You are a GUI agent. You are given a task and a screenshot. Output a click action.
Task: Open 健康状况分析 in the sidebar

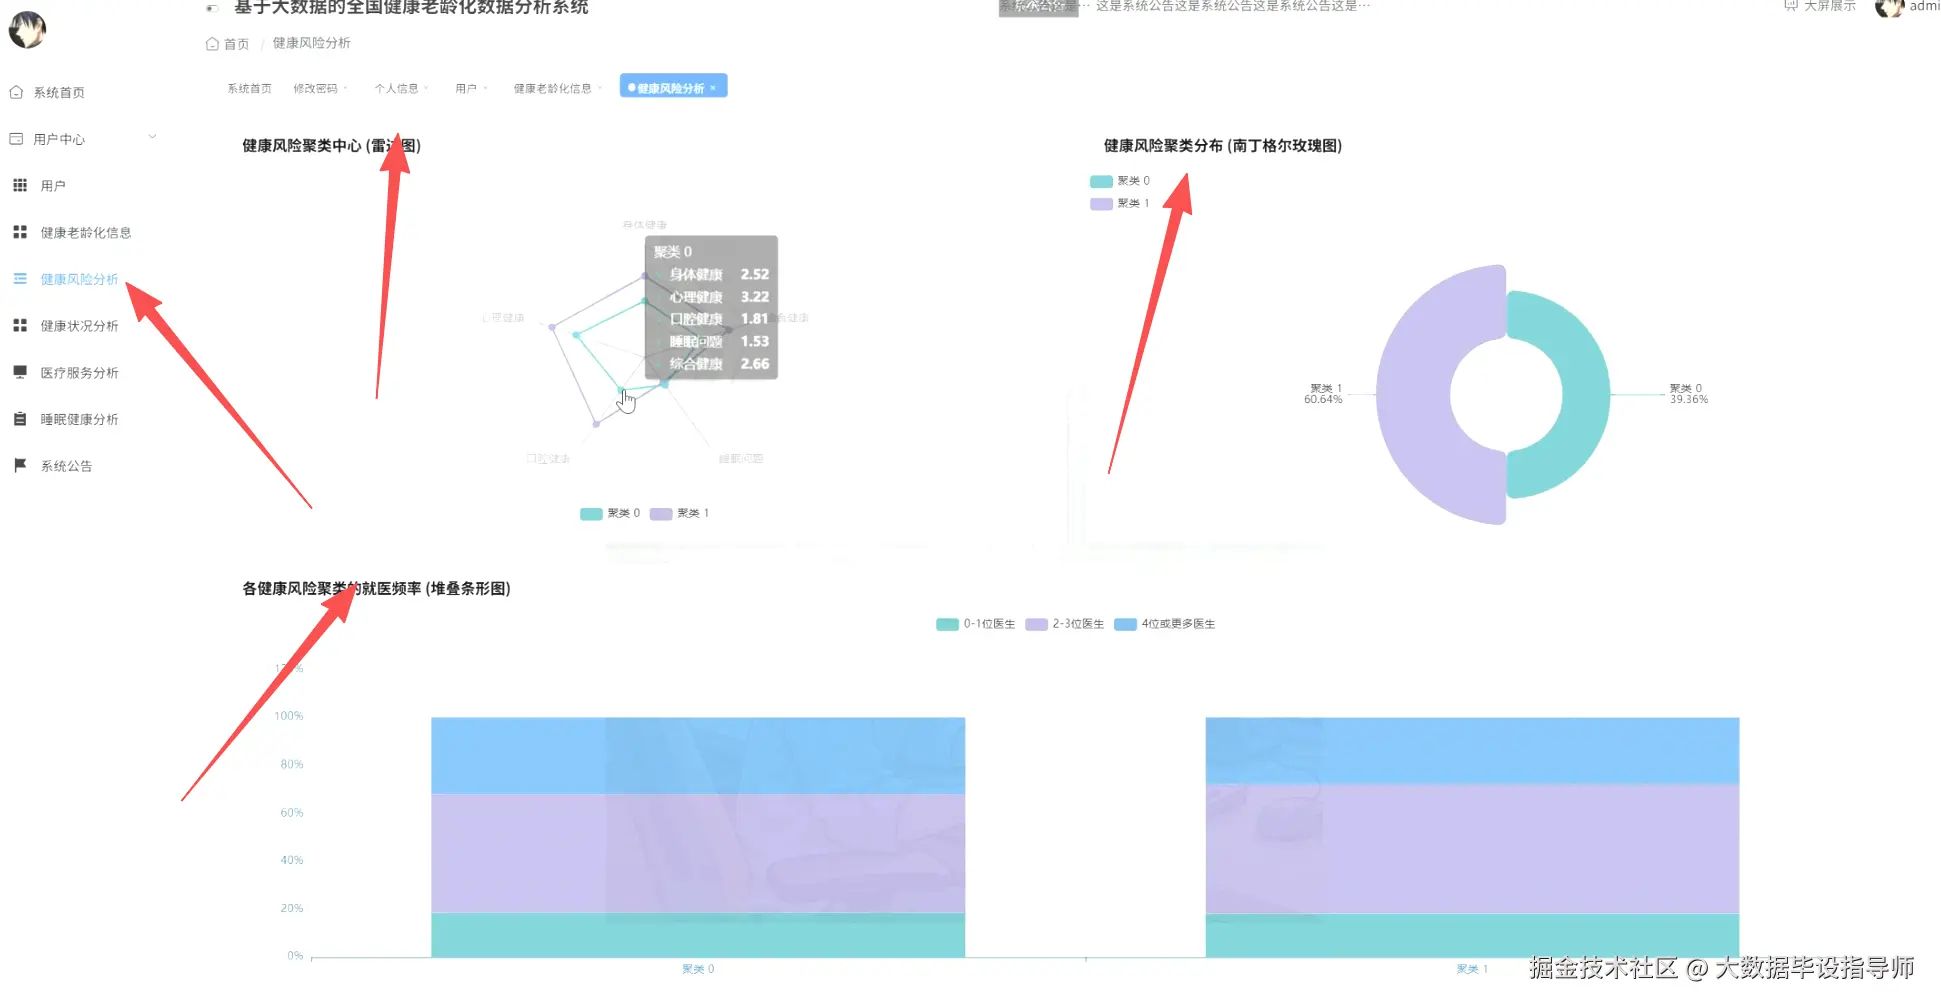point(79,326)
